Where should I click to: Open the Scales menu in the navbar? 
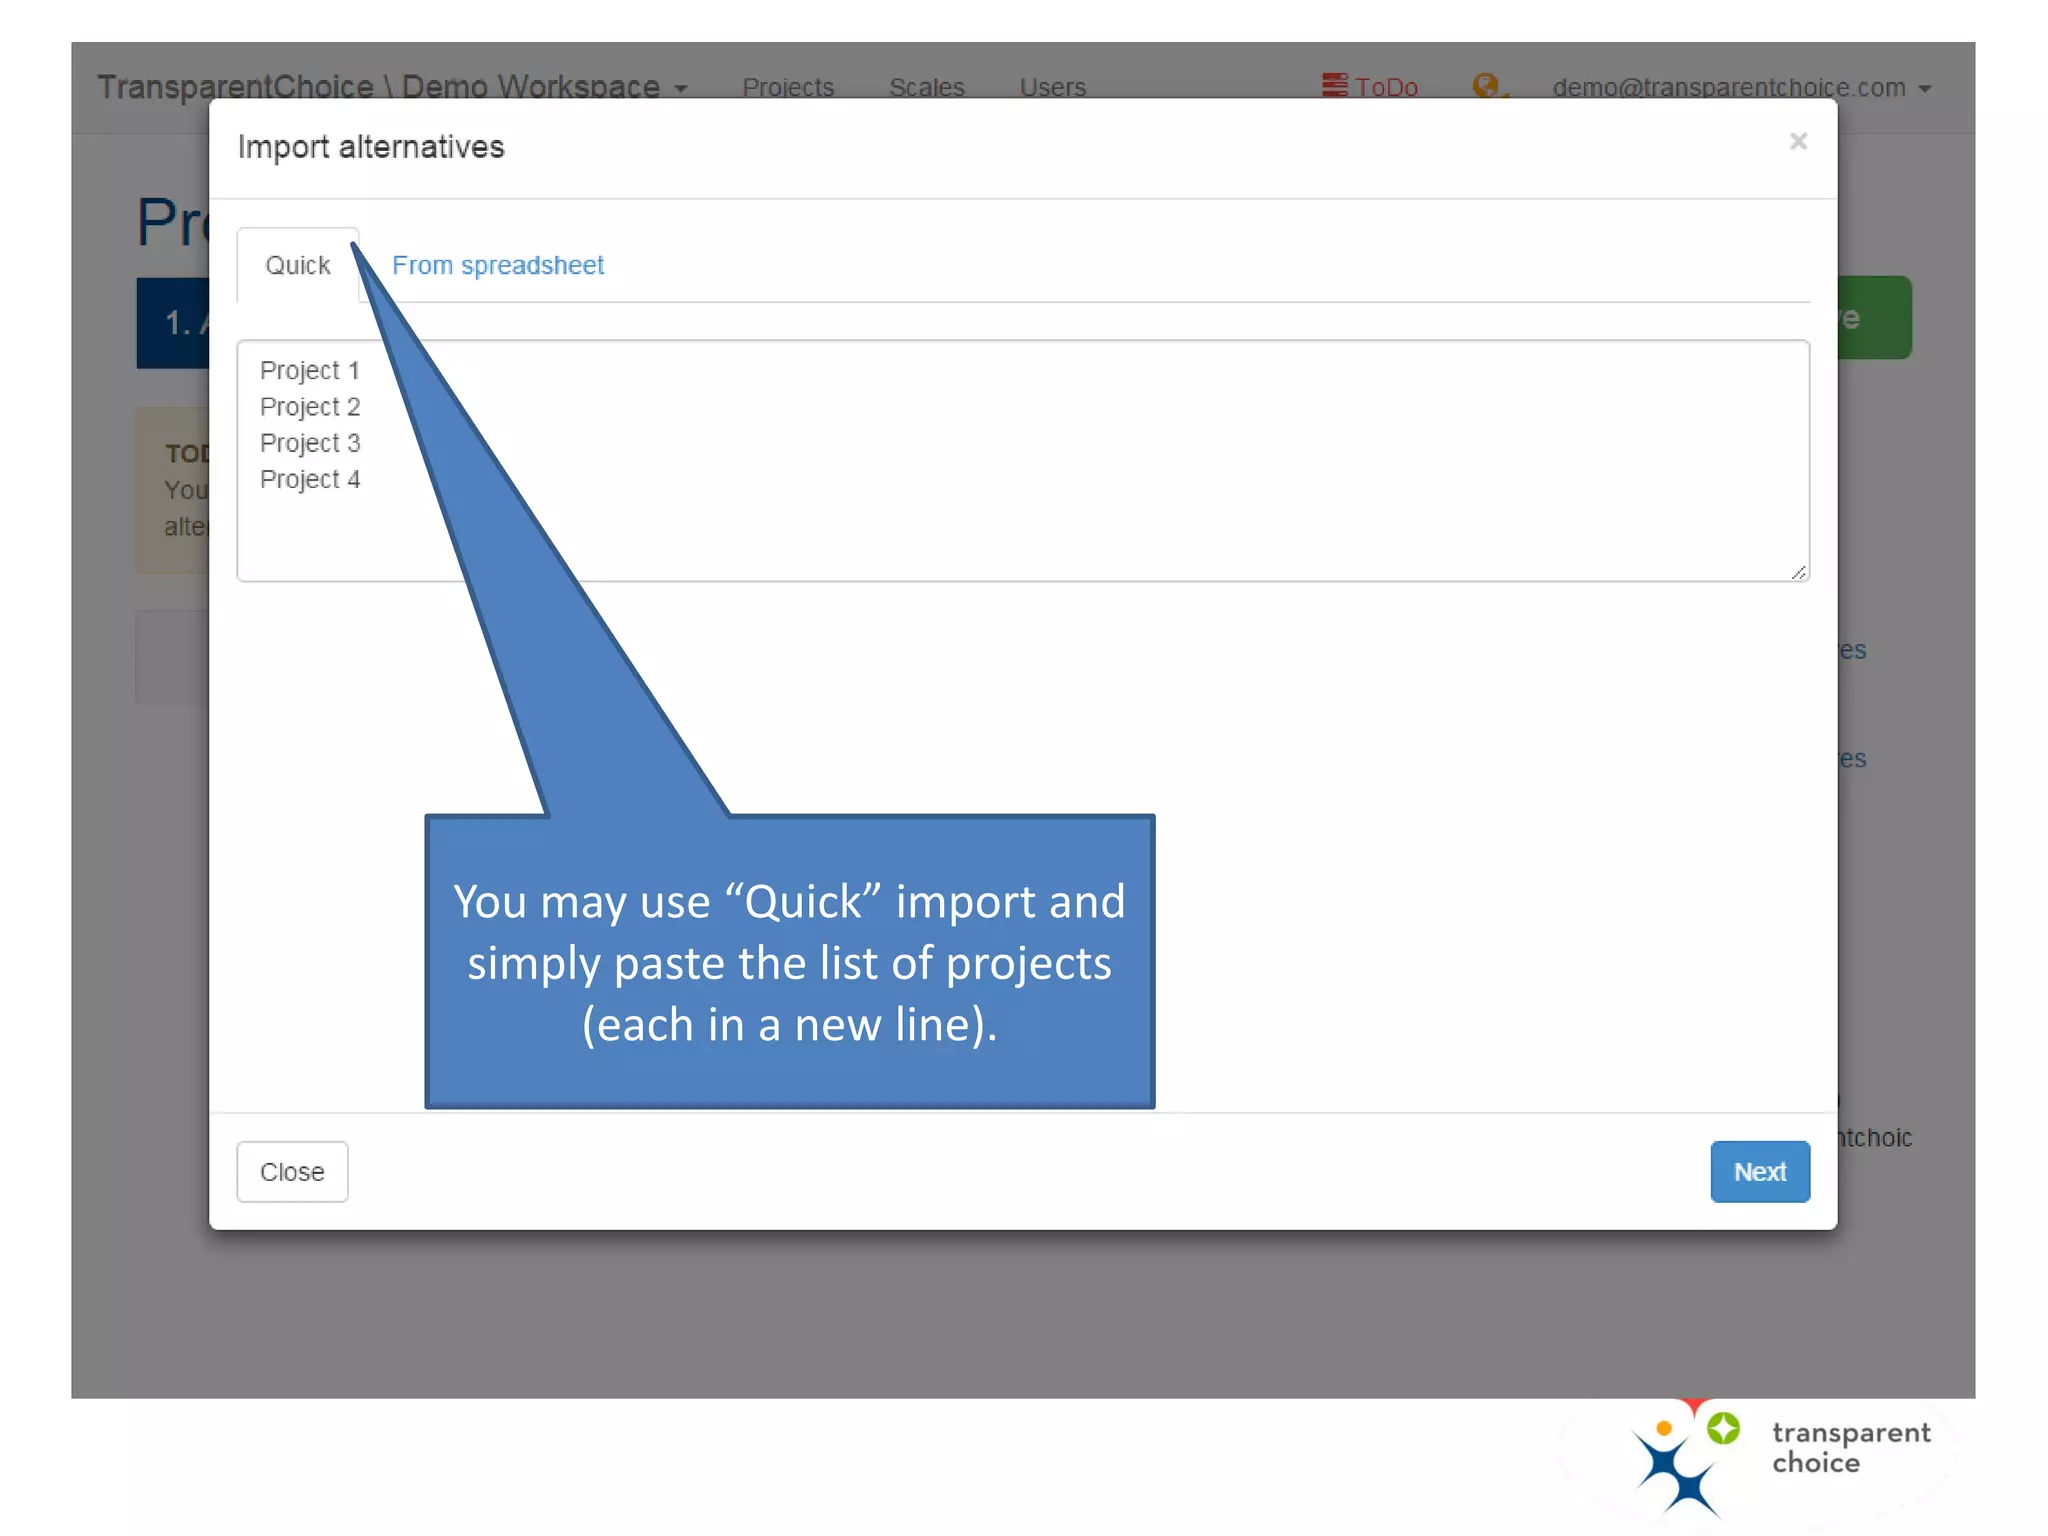point(927,87)
